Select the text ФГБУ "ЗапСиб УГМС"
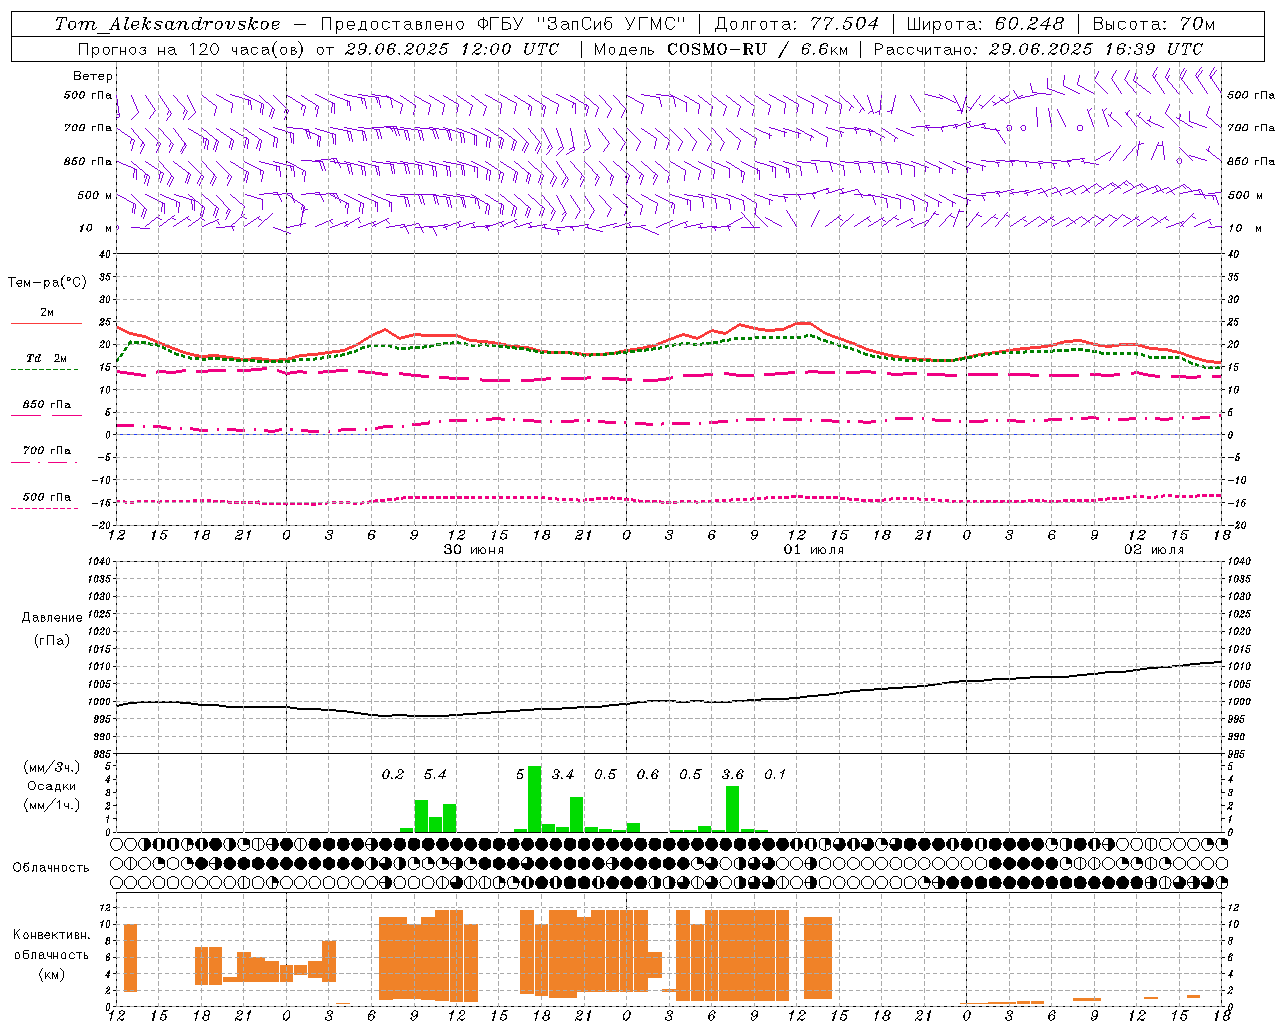This screenshot has width=1280, height=1024. pos(580,24)
